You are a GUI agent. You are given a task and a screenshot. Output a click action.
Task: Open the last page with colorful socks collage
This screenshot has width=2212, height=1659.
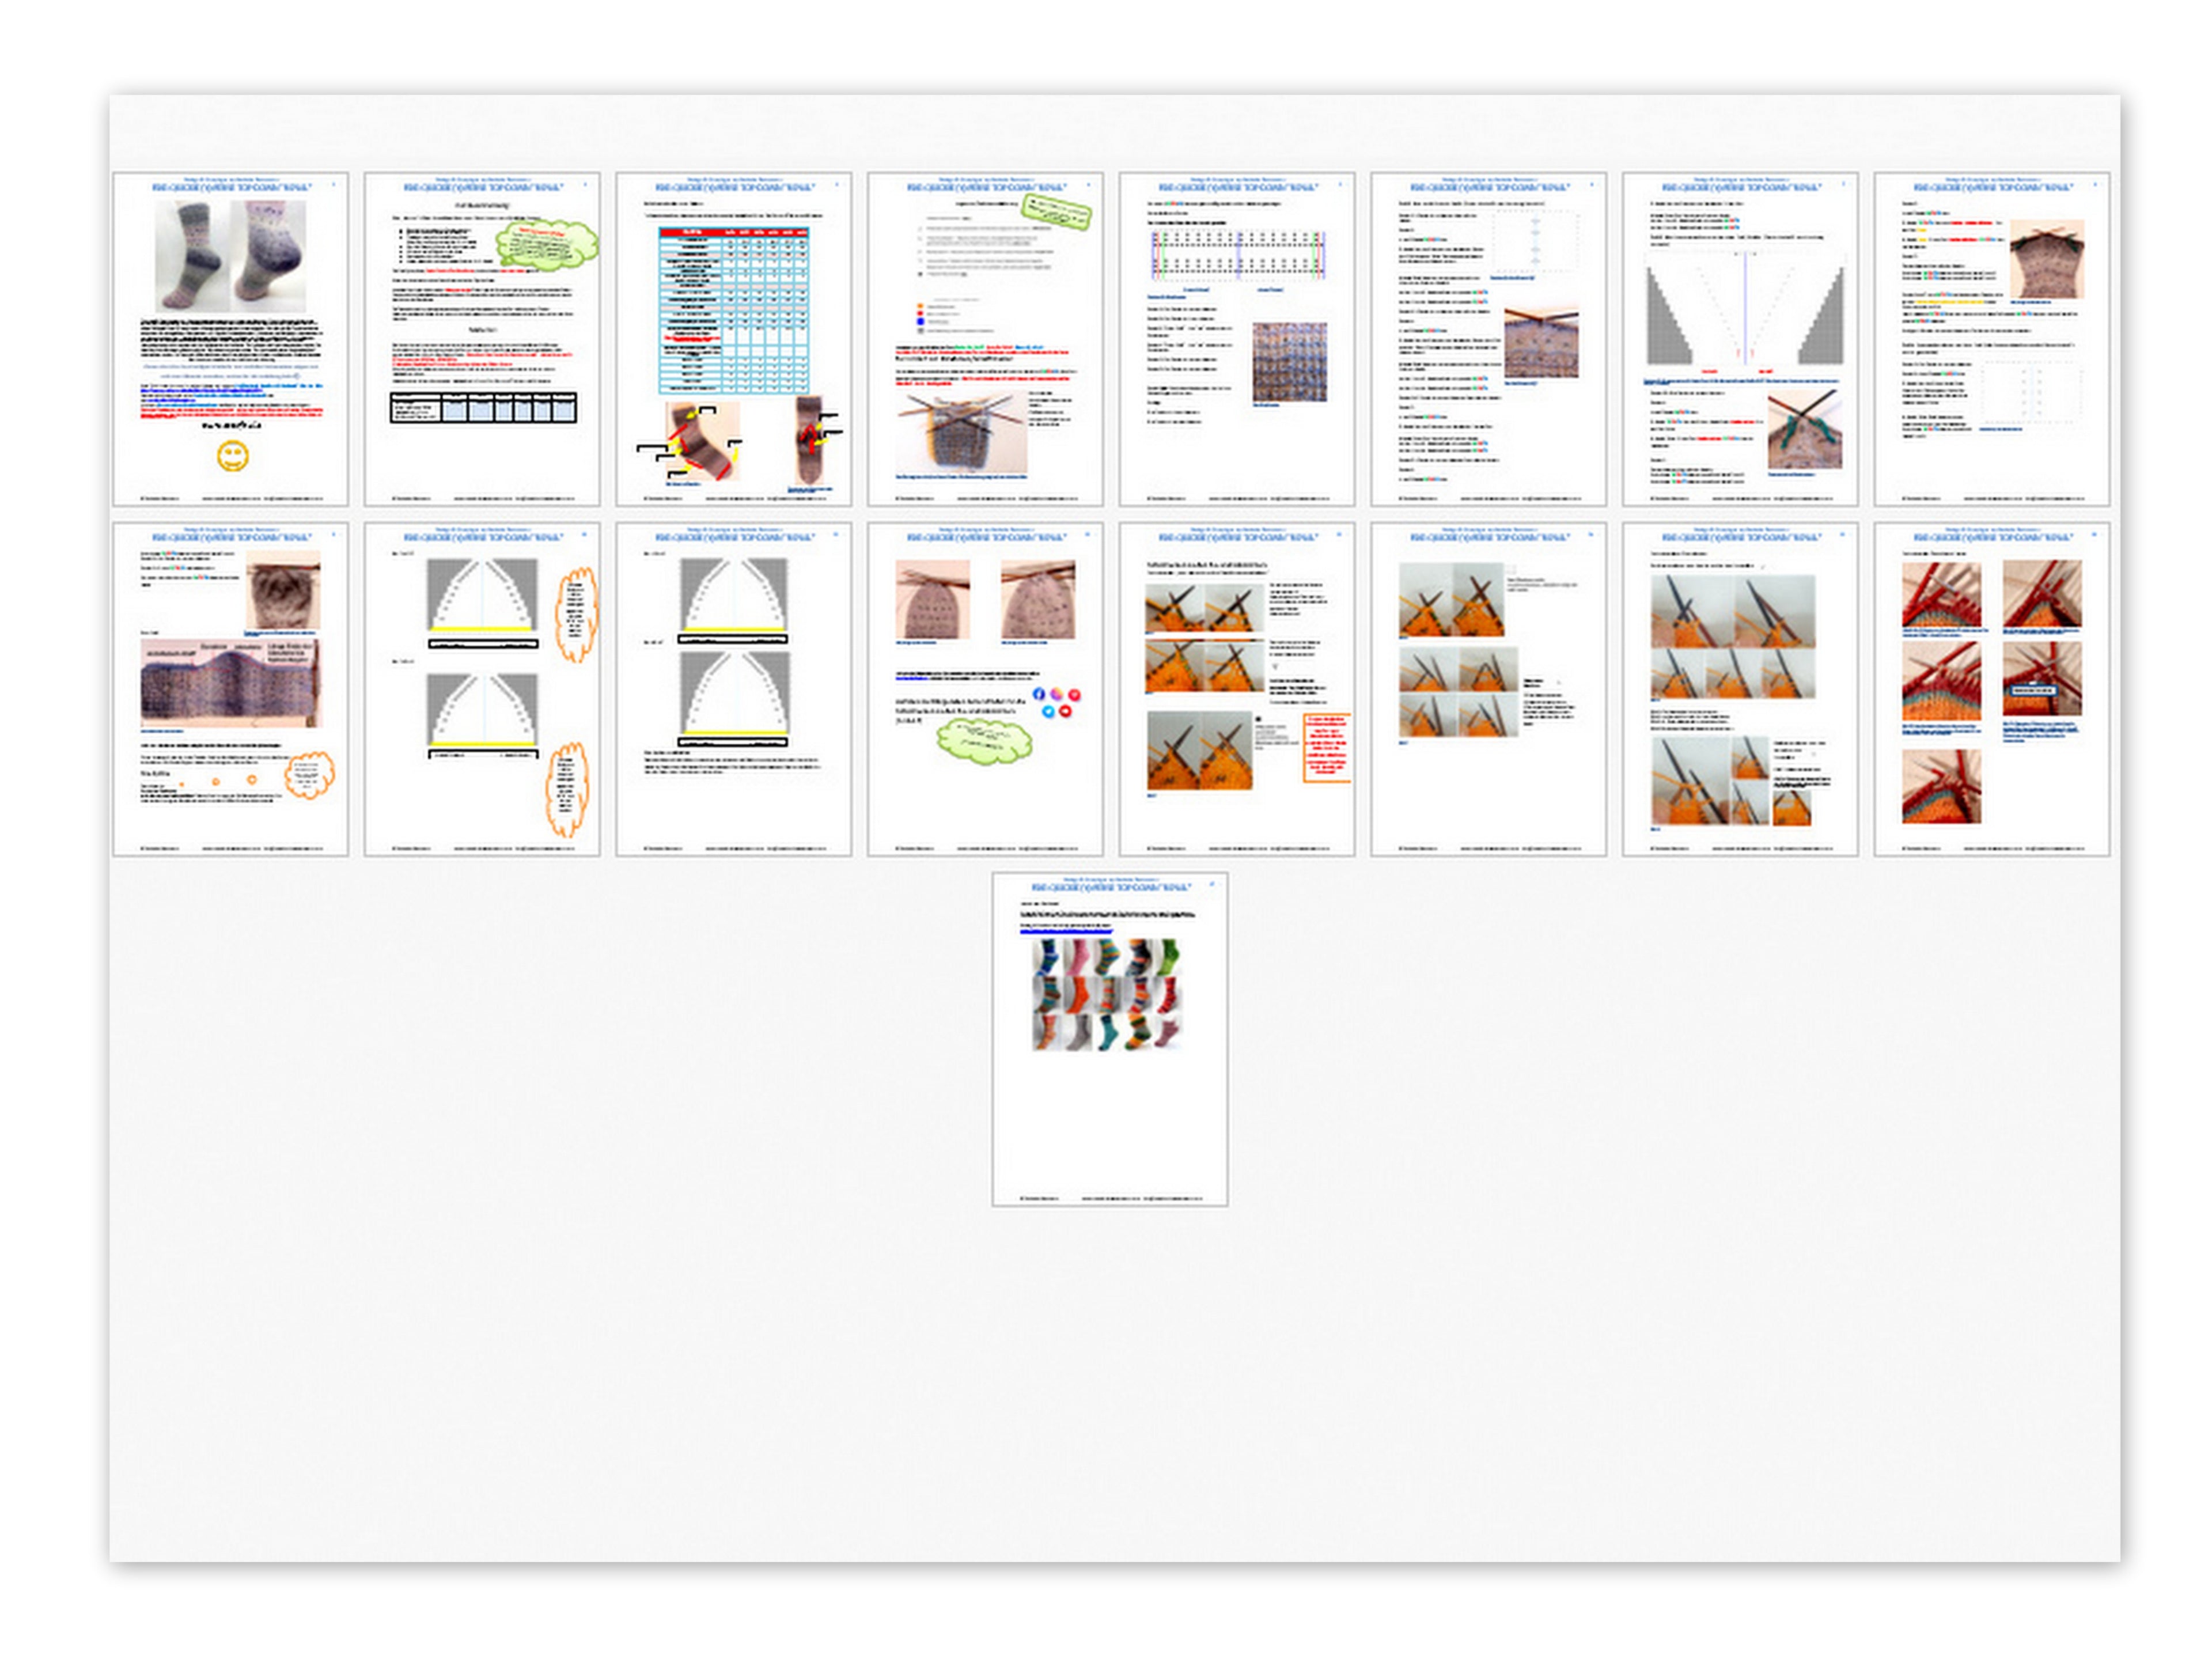click(1109, 1039)
